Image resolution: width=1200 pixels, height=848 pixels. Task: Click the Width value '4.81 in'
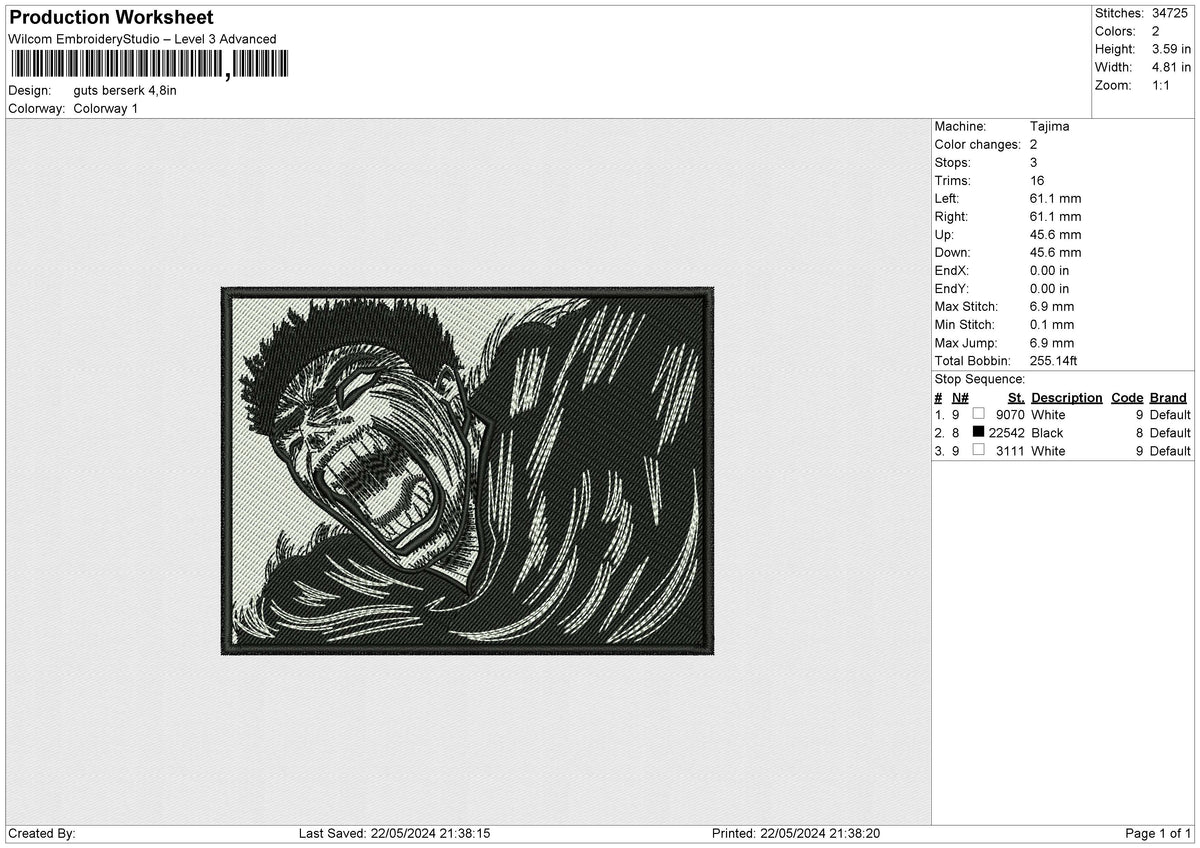(x=1171, y=67)
